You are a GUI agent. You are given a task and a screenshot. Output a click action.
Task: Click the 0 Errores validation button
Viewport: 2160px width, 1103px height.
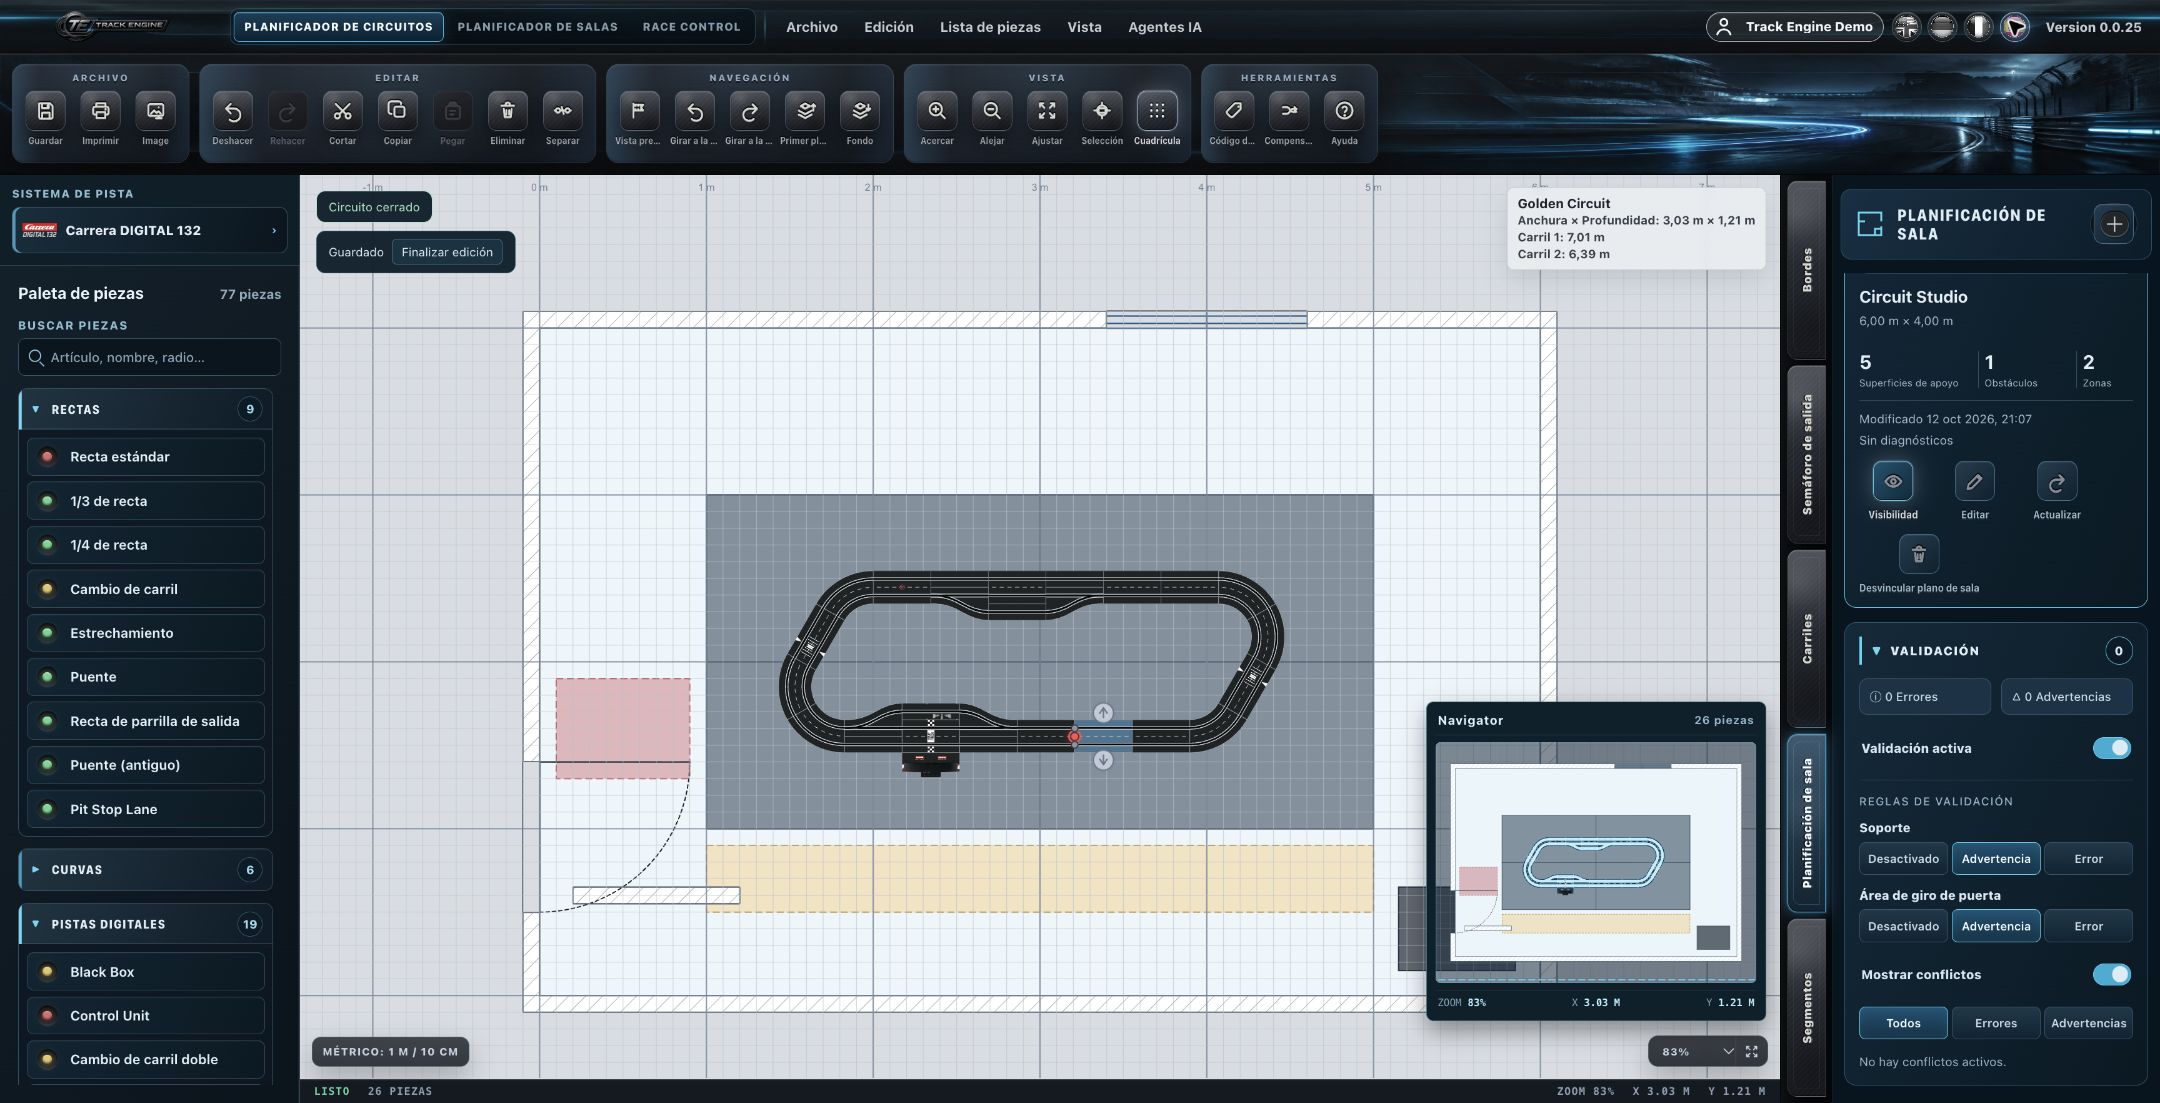[1925, 697]
